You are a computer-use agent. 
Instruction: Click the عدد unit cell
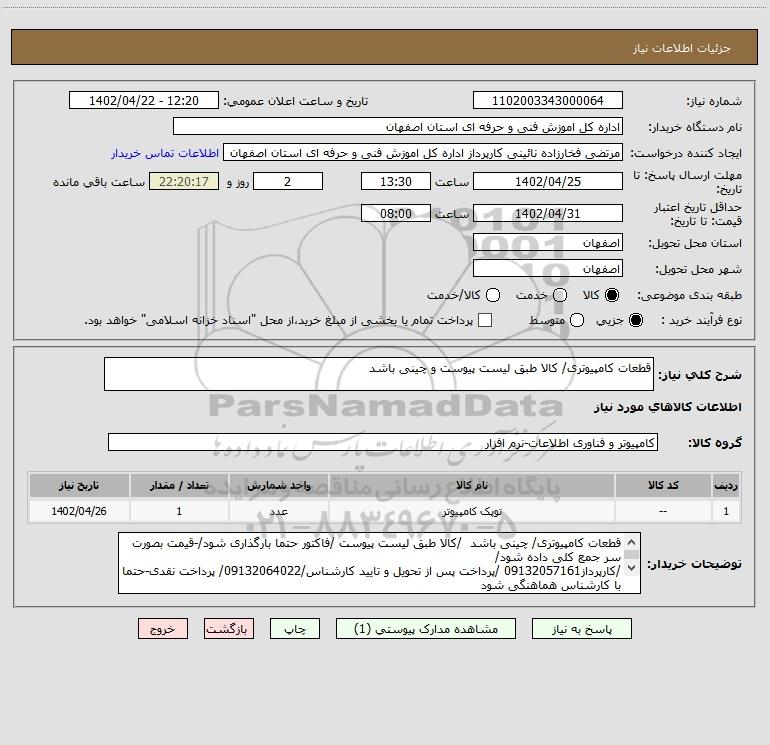[x=278, y=511]
